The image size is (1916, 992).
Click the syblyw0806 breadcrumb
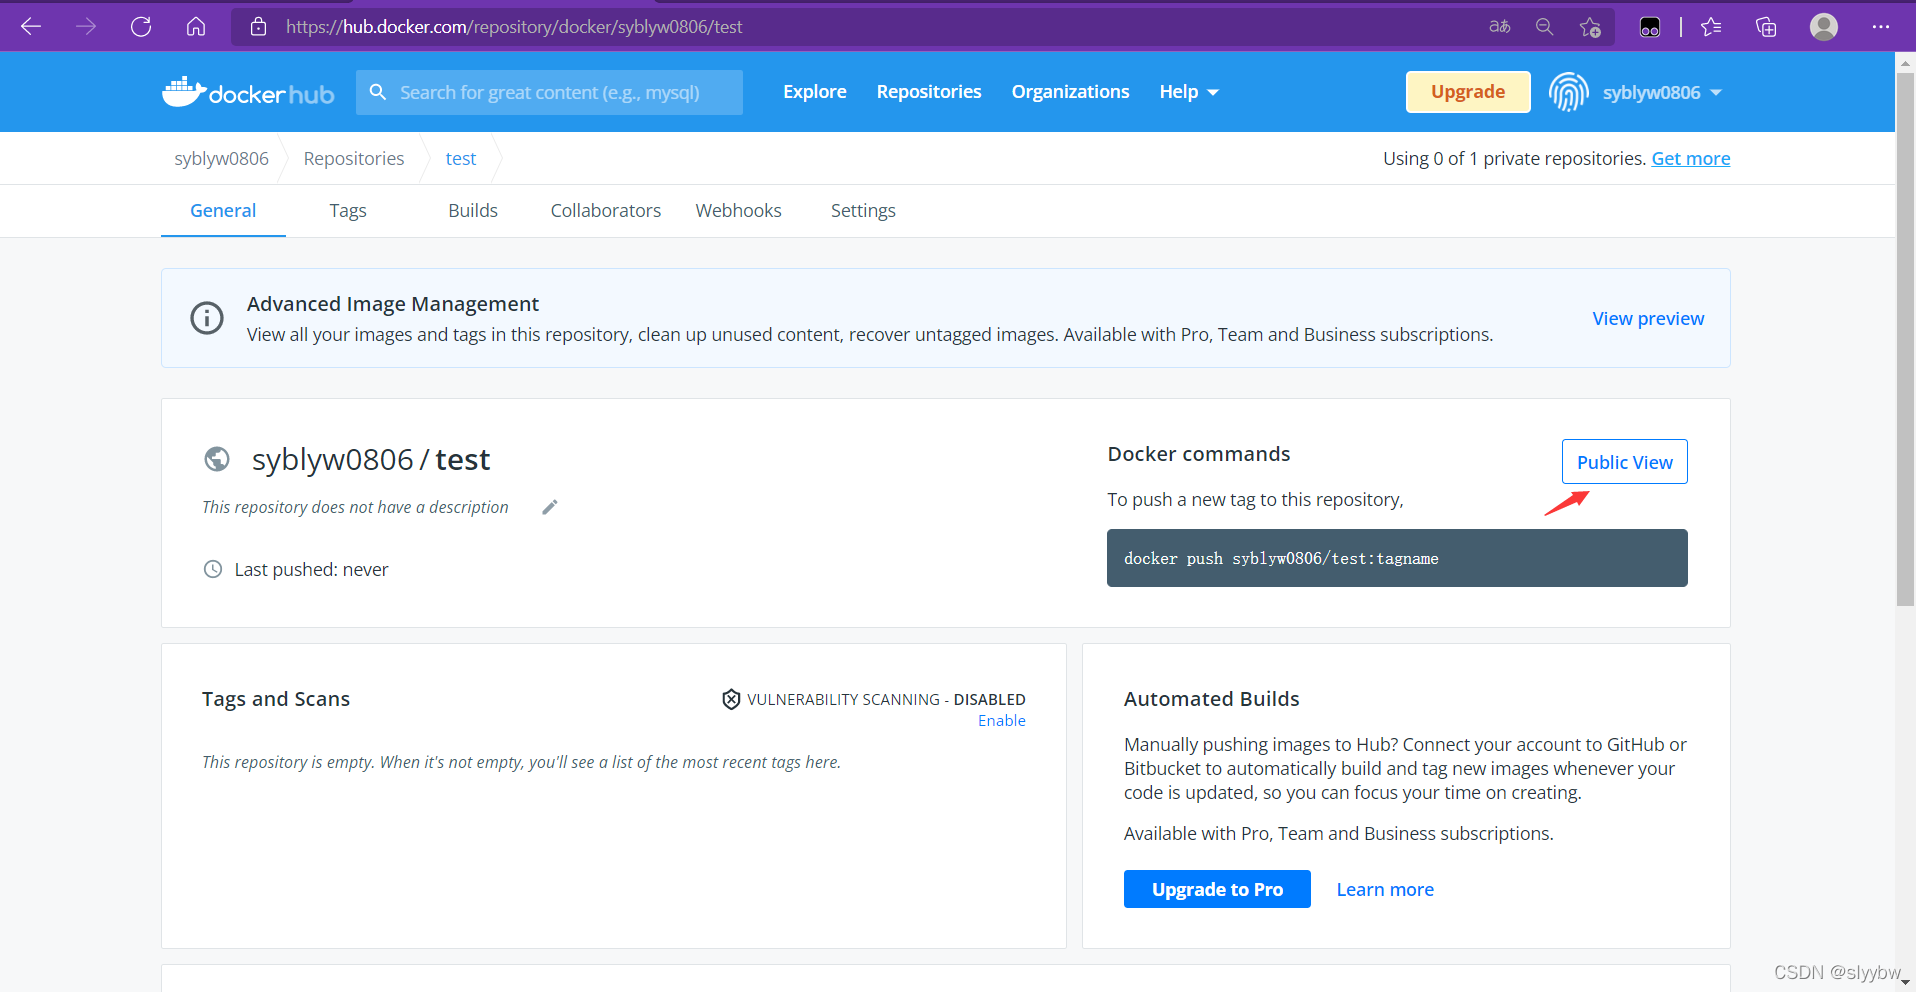tap(221, 158)
